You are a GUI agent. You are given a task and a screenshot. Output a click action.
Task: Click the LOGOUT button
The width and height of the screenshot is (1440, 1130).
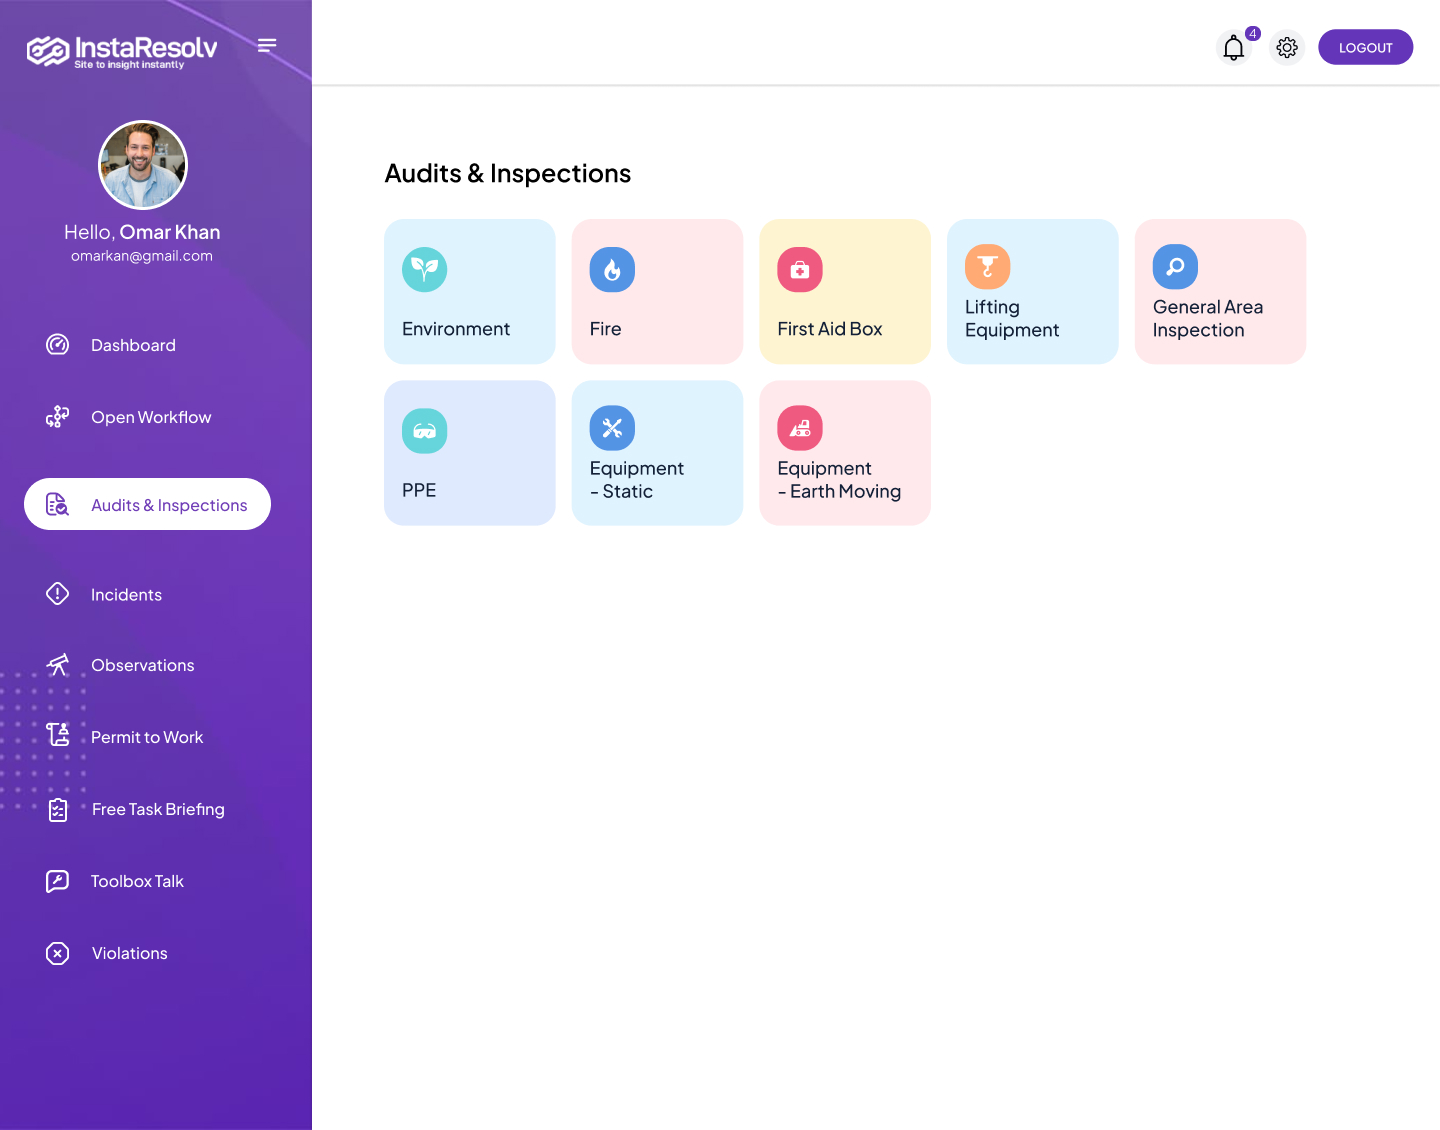point(1365,48)
